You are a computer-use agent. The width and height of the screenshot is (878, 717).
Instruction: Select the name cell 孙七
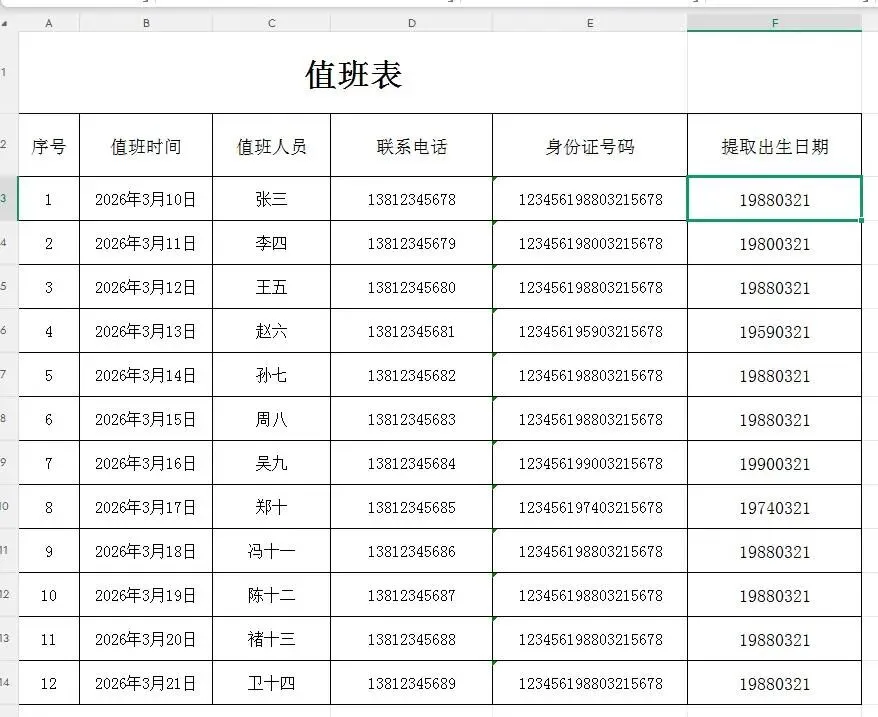[x=272, y=375]
